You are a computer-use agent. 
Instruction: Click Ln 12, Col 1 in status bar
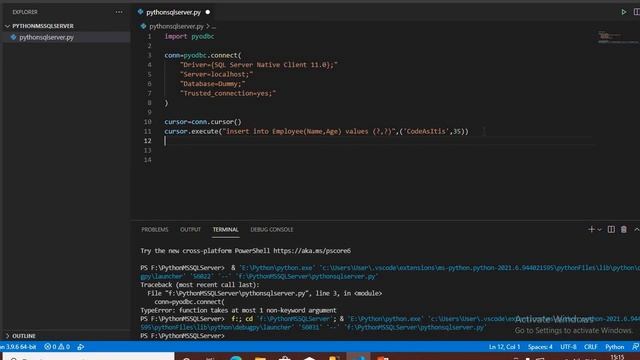[x=504, y=347]
